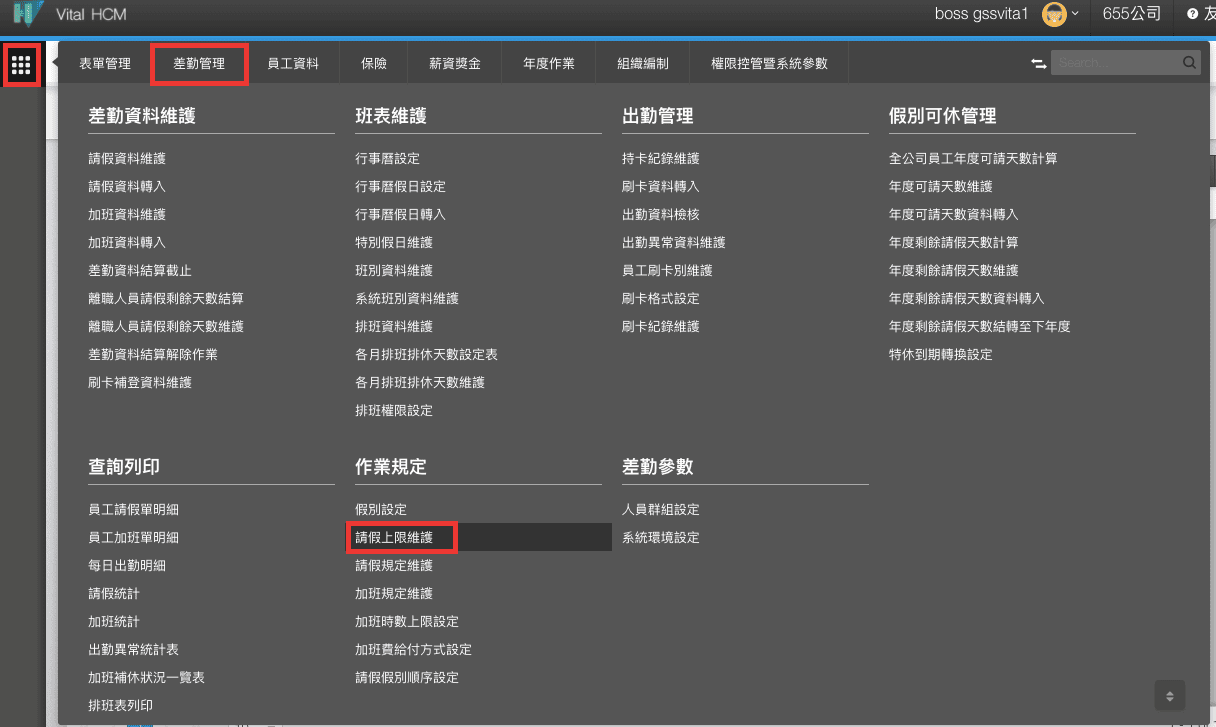Switch to the 差勤管理 tab
Screen dimensions: 1216x727
199,64
